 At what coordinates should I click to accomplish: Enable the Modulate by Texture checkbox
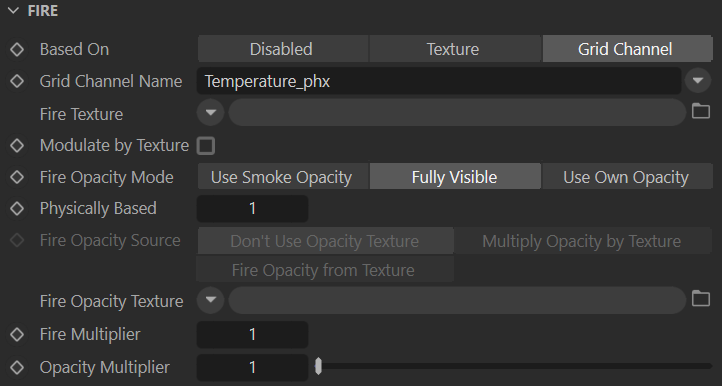point(205,146)
